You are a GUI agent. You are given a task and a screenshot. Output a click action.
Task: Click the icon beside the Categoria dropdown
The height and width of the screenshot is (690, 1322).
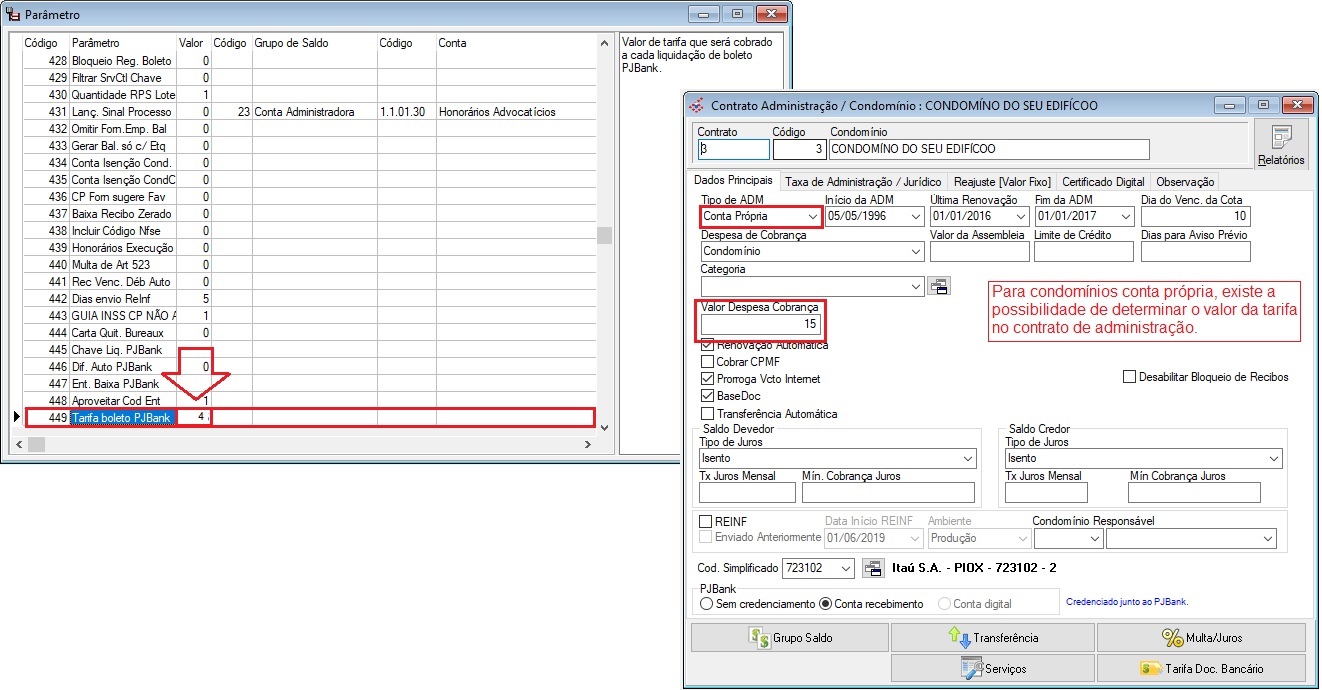click(939, 287)
